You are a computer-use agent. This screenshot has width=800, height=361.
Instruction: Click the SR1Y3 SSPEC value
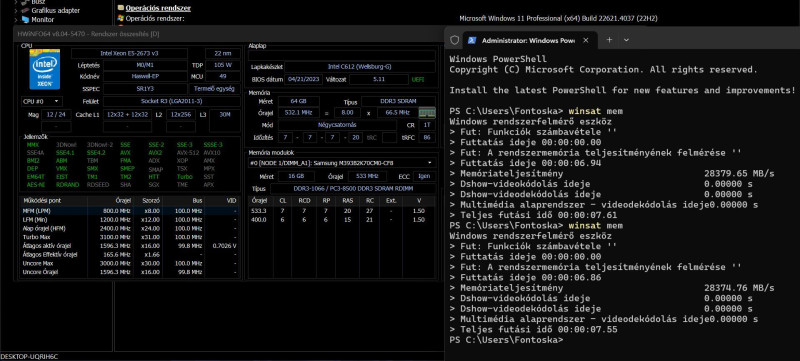(x=145, y=89)
